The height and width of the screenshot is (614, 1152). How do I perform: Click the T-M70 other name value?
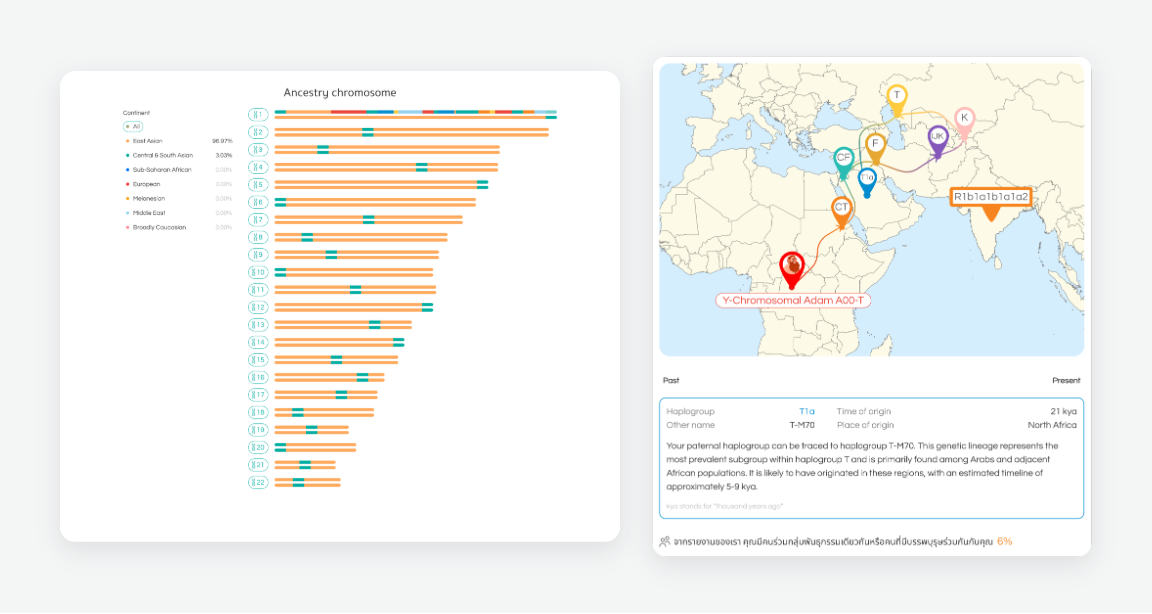(802, 425)
